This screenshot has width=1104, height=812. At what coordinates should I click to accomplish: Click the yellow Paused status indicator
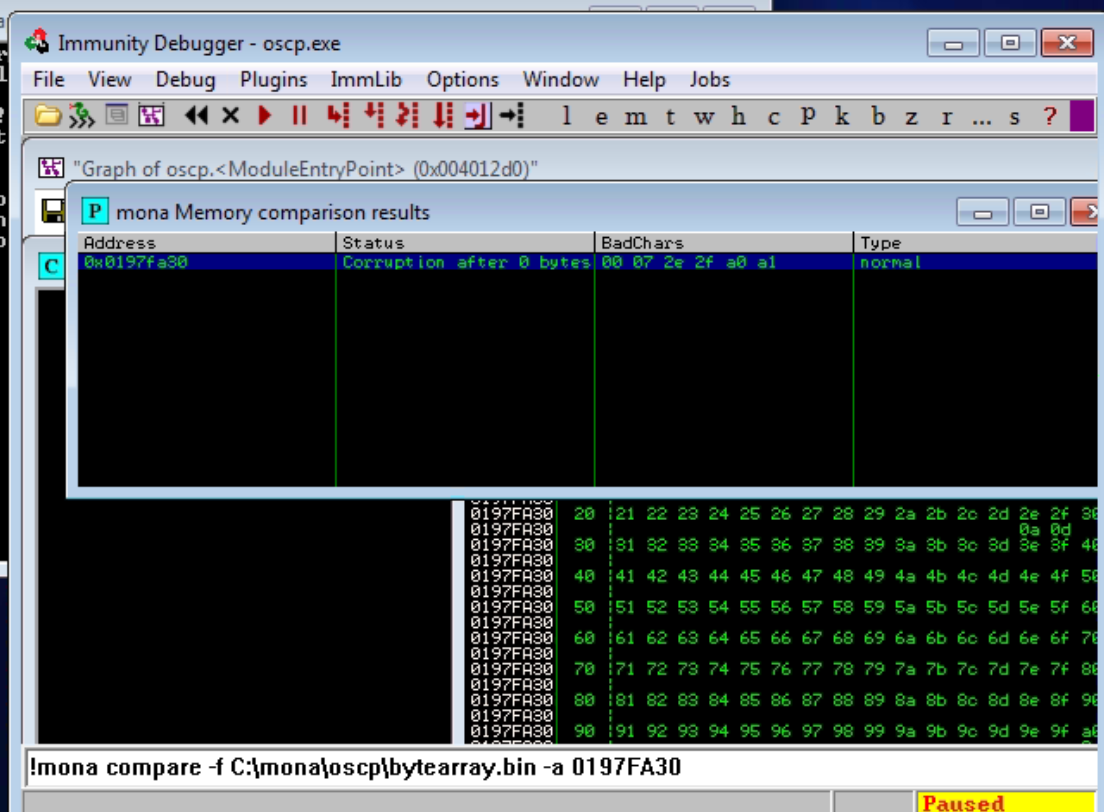1005,803
